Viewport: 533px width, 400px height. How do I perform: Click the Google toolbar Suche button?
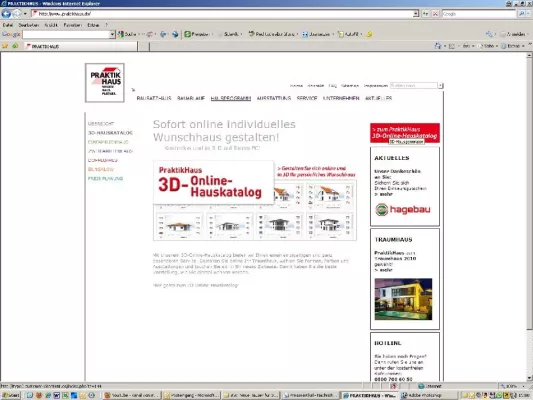point(127,34)
